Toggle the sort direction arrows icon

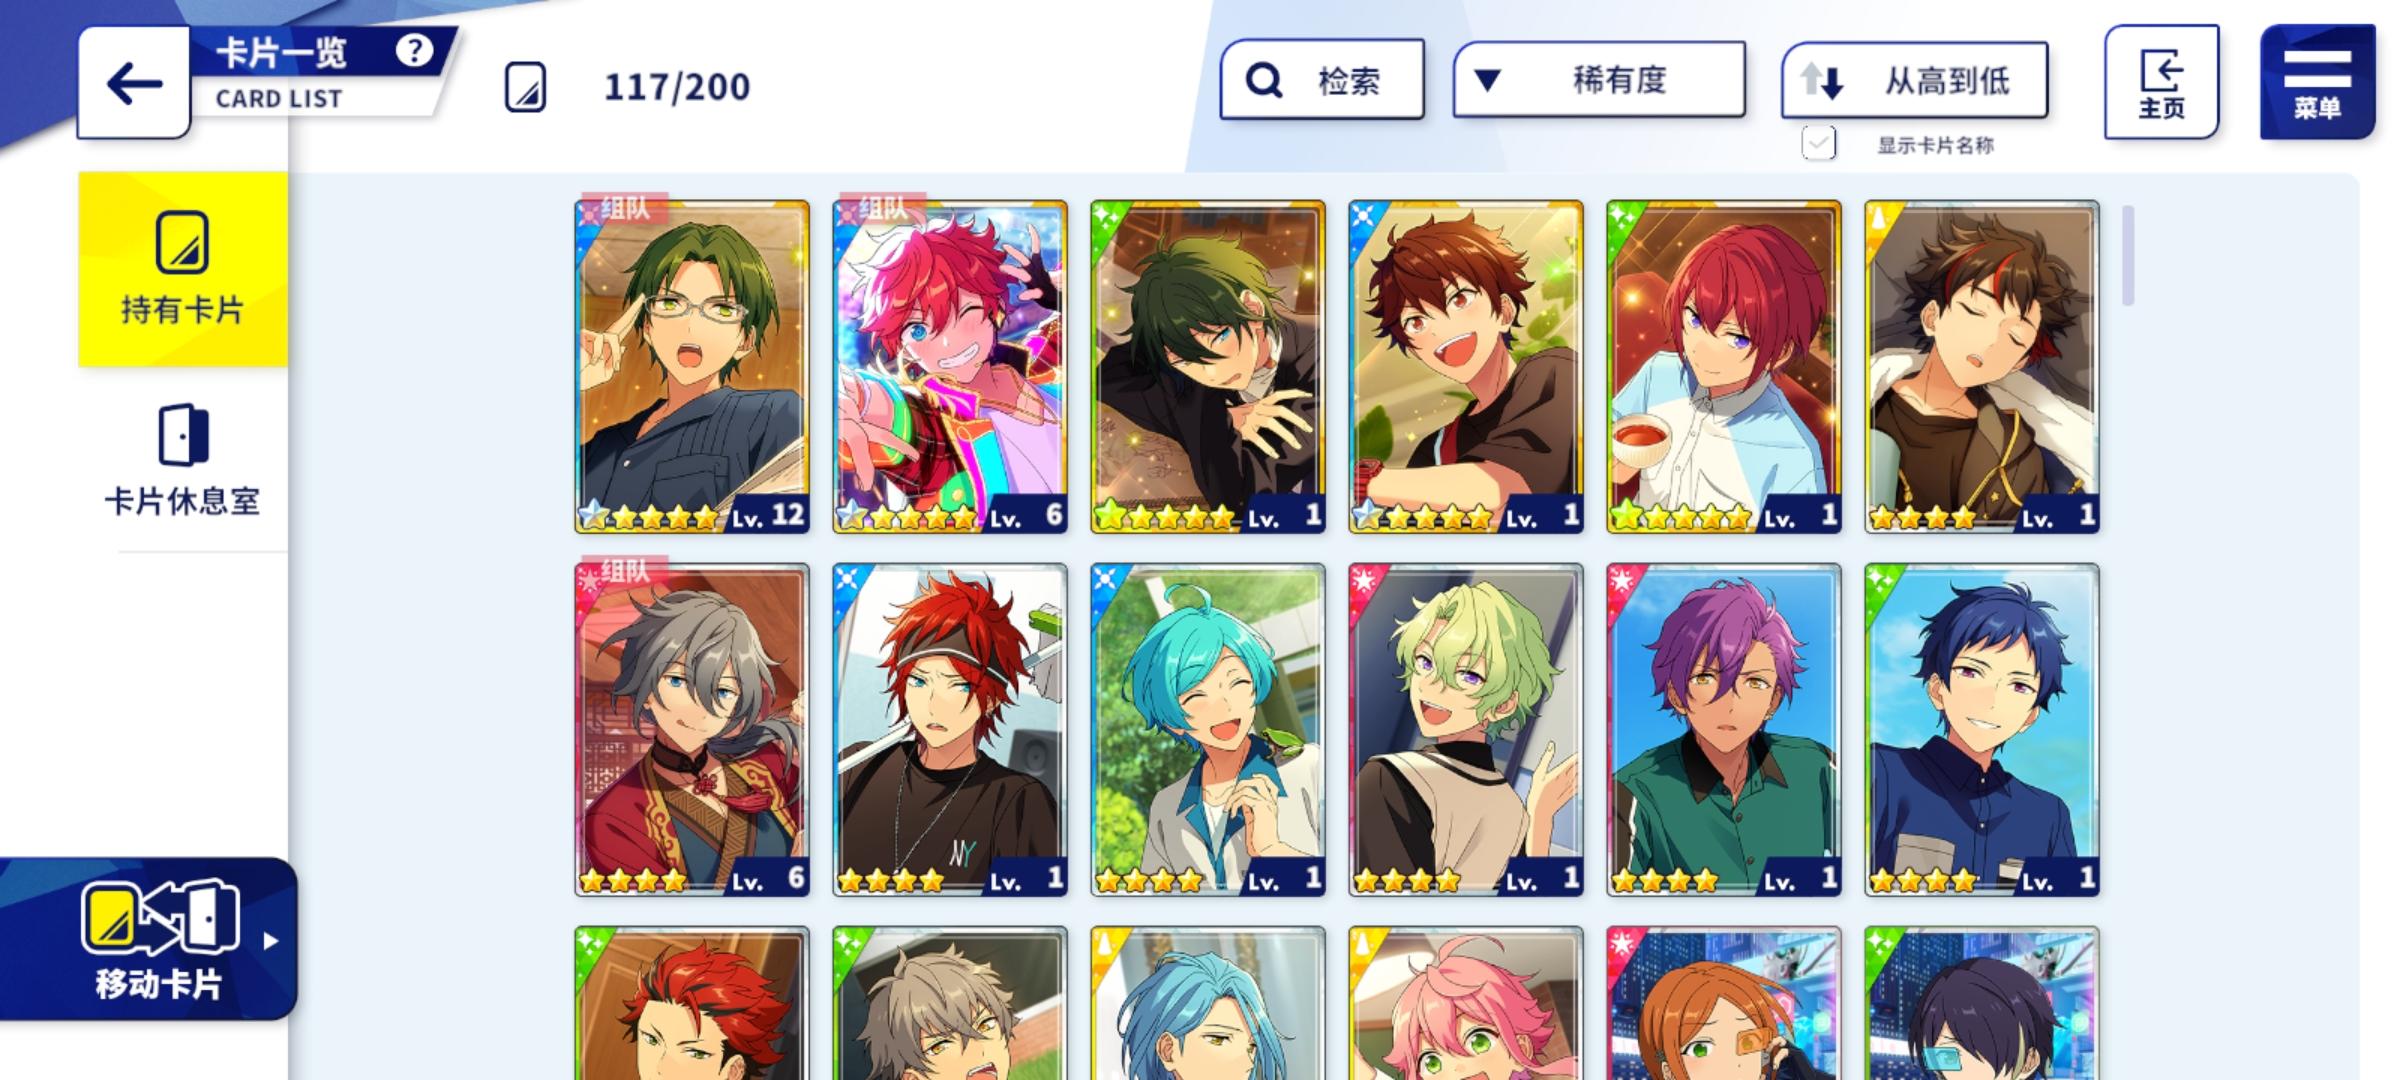1822,80
